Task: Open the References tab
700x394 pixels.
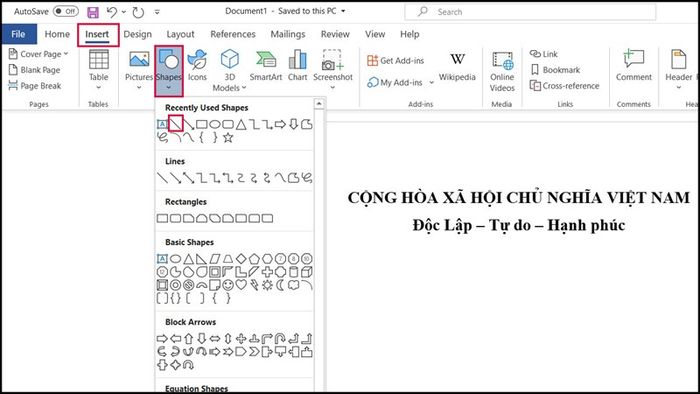Action: point(233,34)
